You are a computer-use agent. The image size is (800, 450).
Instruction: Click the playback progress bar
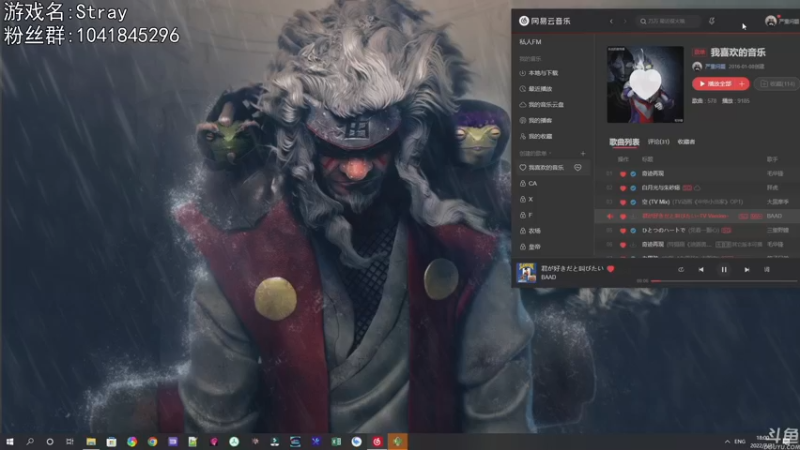[x=724, y=281]
